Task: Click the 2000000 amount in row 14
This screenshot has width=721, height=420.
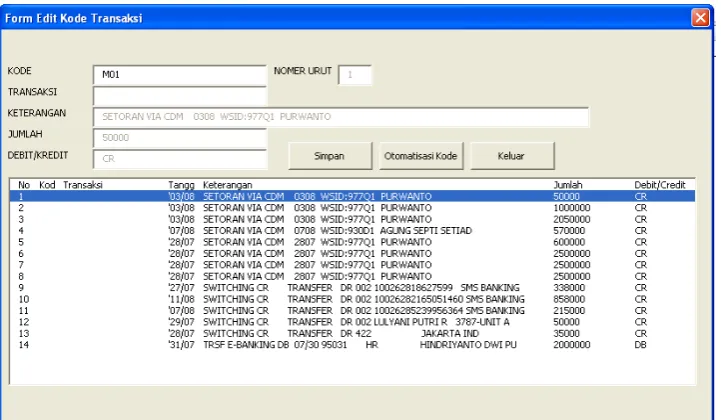Action: pos(572,345)
